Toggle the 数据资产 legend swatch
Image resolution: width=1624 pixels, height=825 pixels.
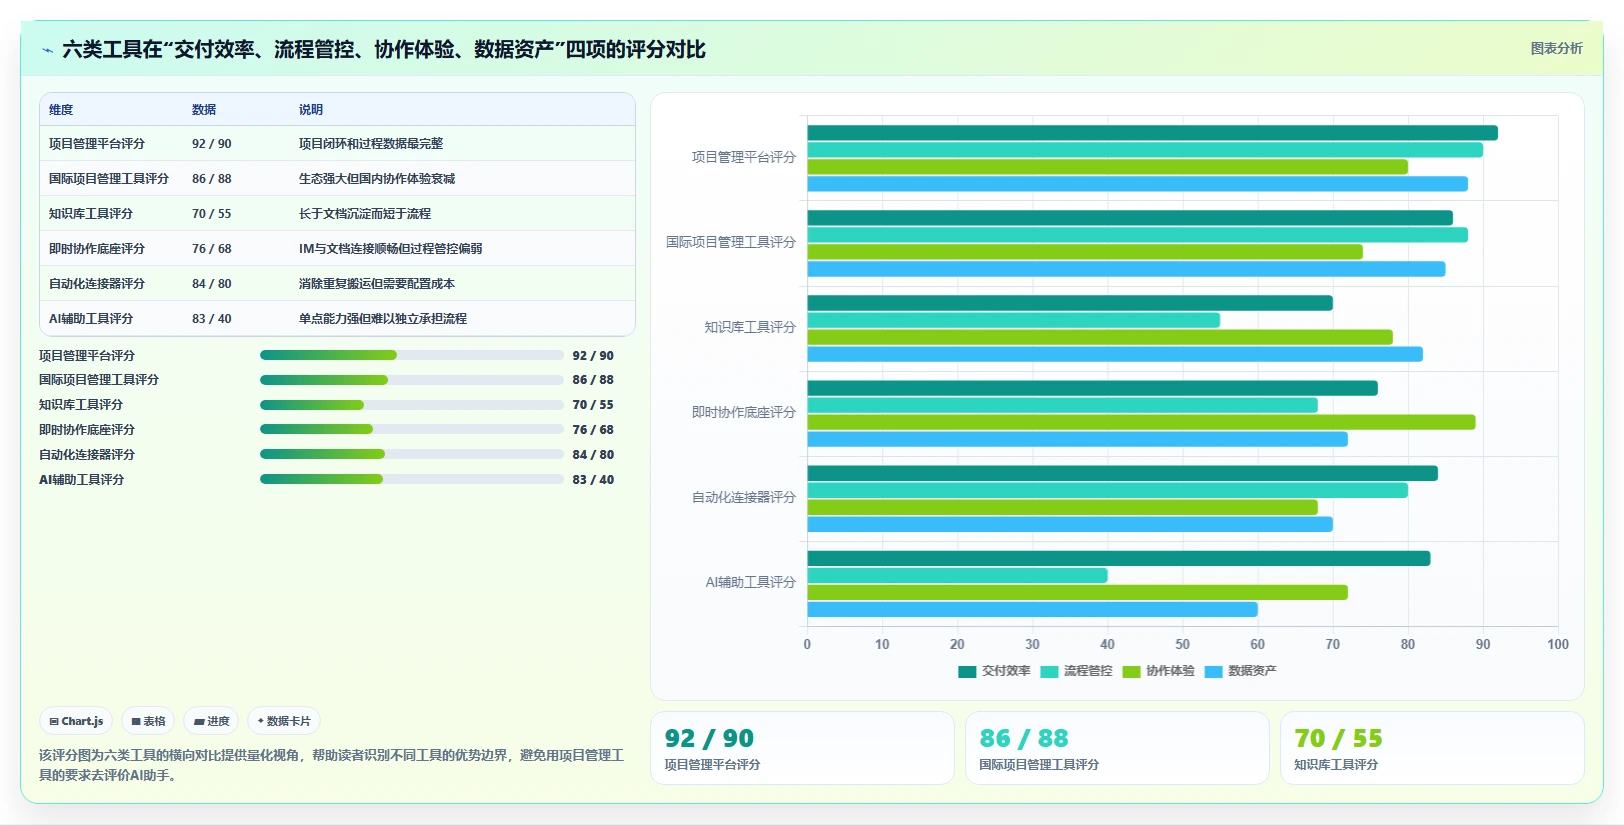click(1214, 672)
